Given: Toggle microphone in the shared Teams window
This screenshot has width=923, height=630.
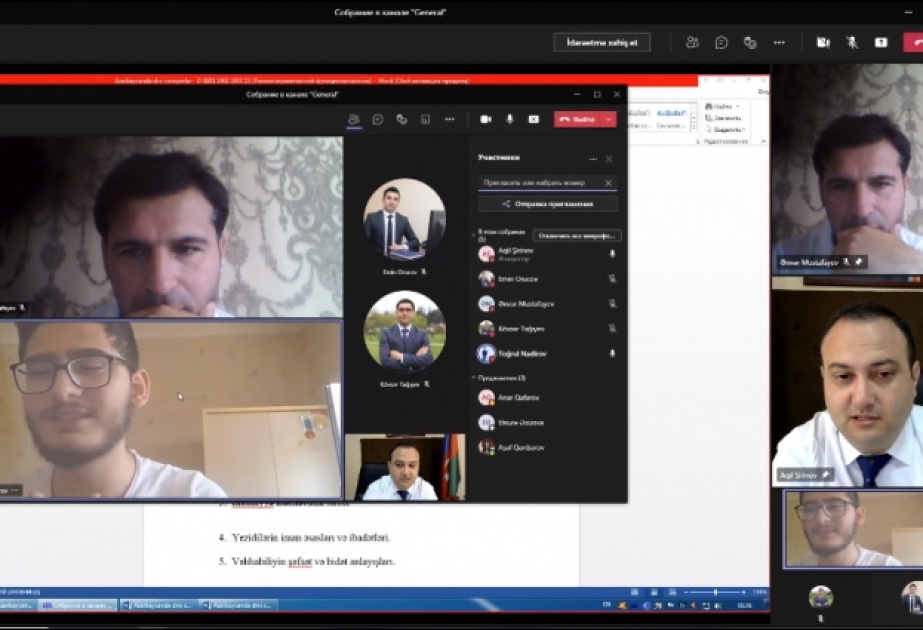Looking at the screenshot, I should (510, 120).
